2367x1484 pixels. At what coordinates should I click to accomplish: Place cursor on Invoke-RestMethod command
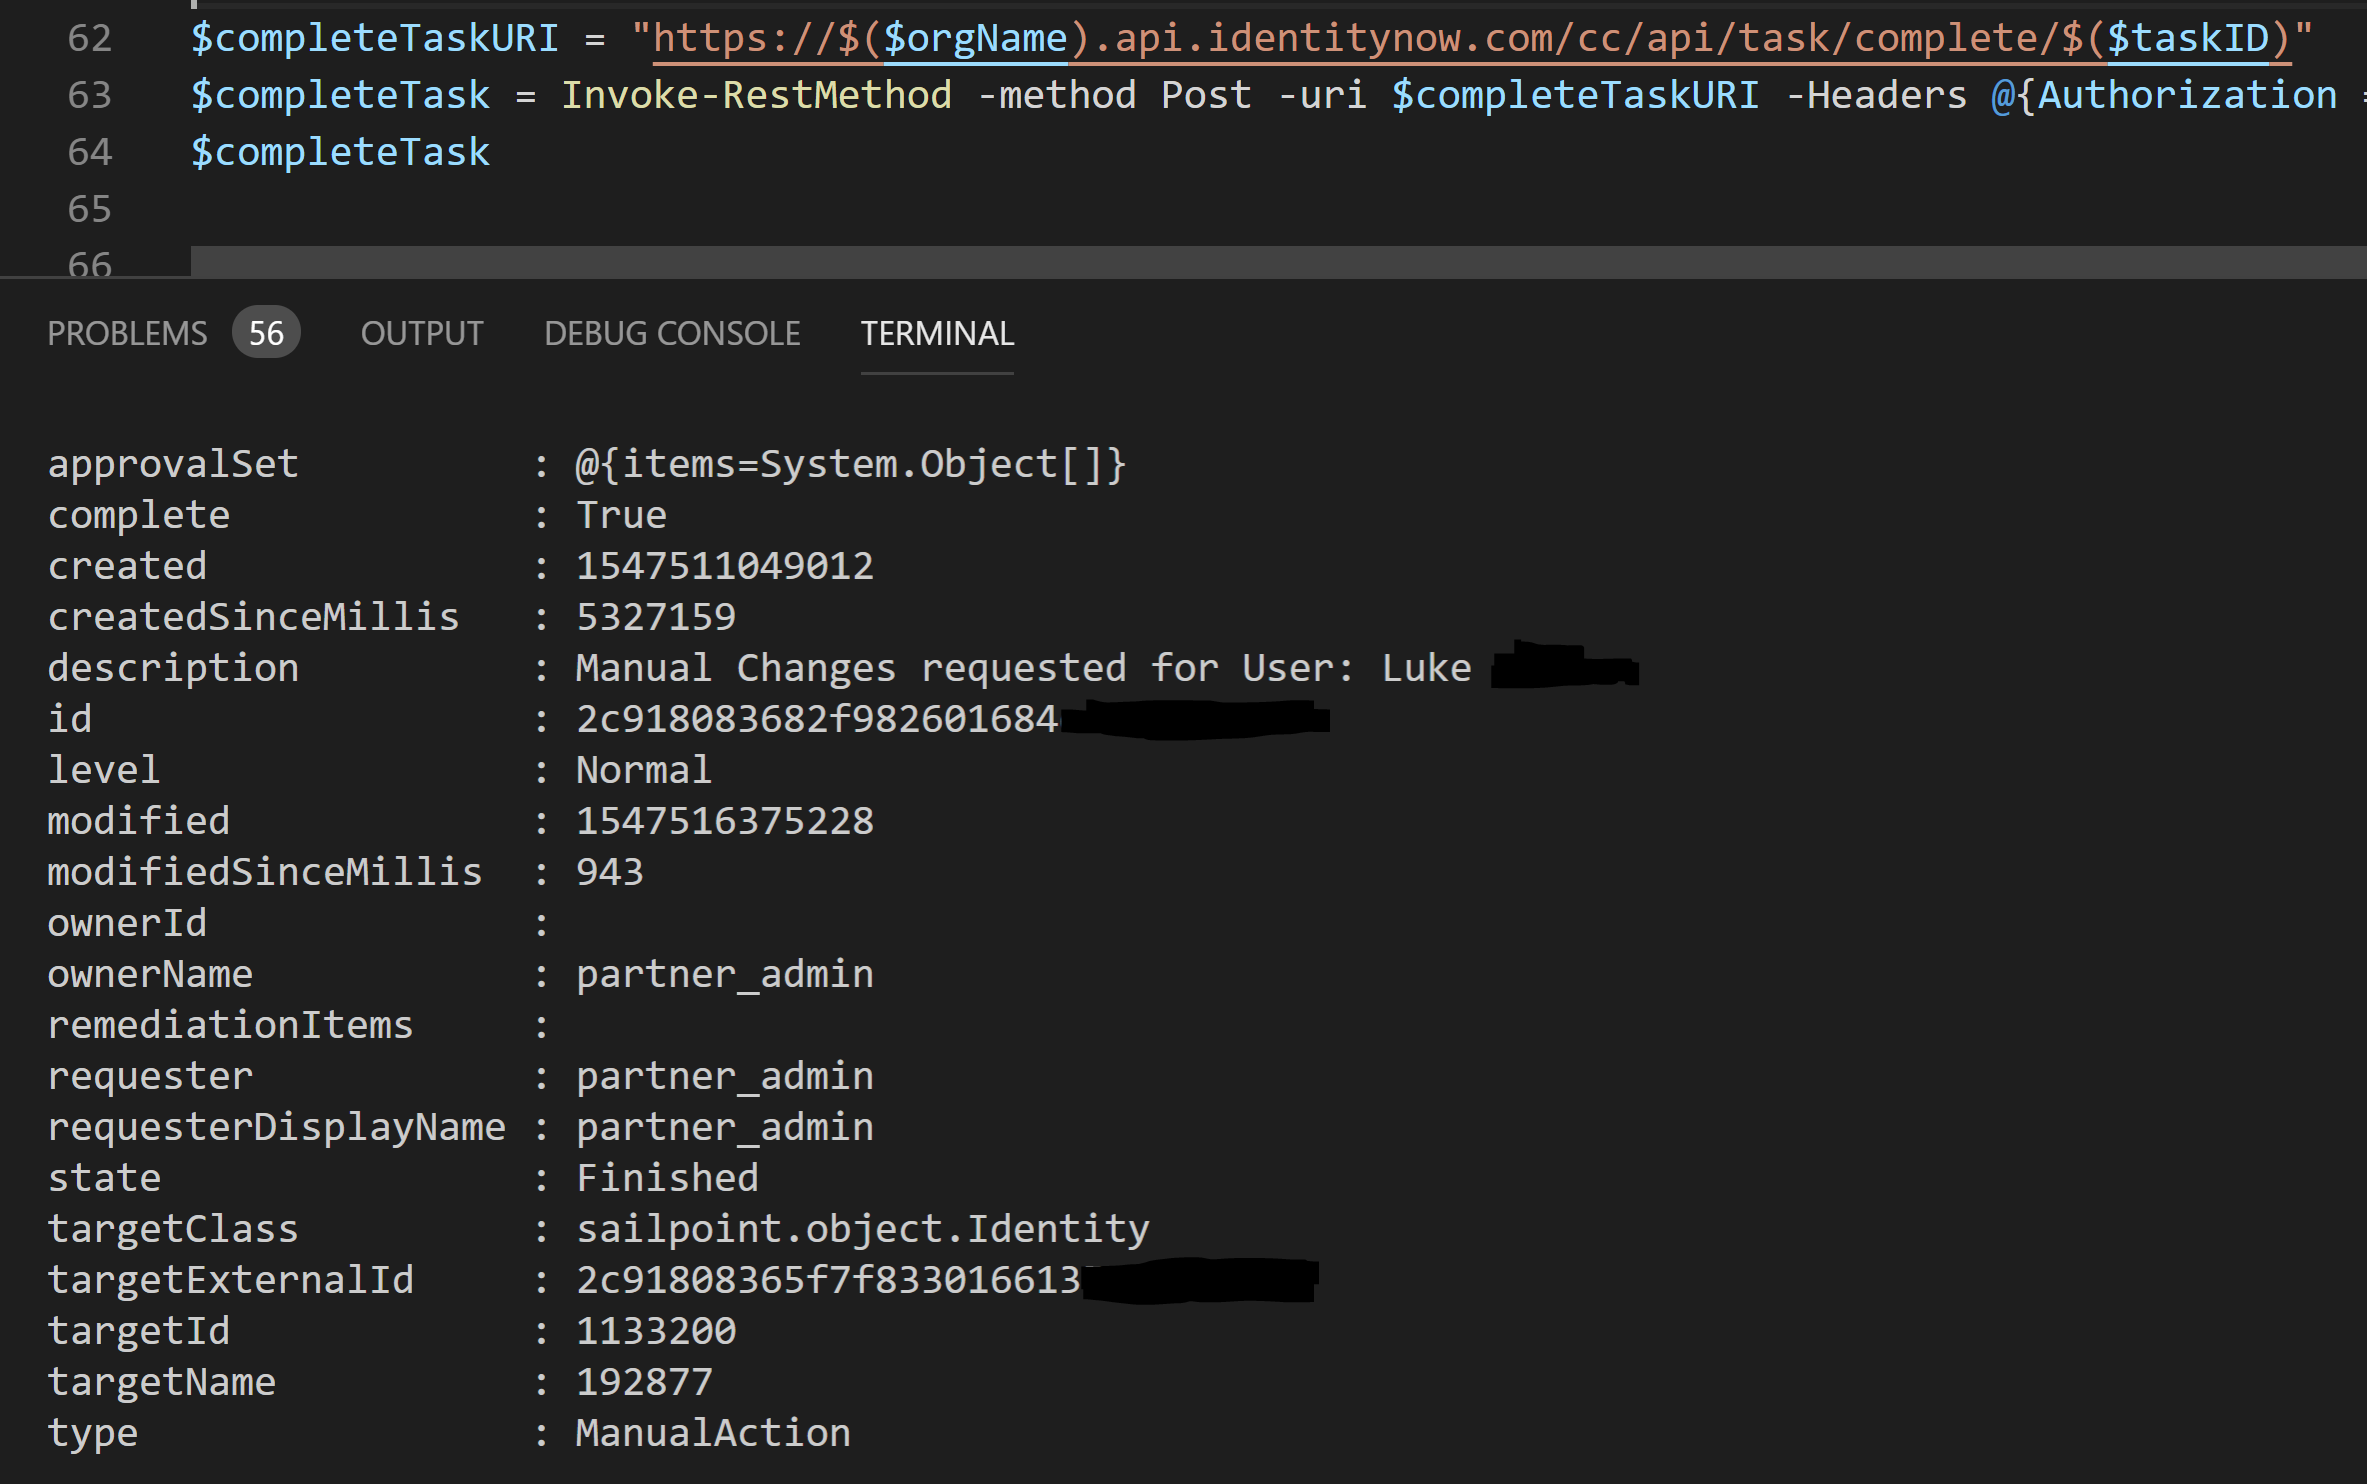[756, 96]
